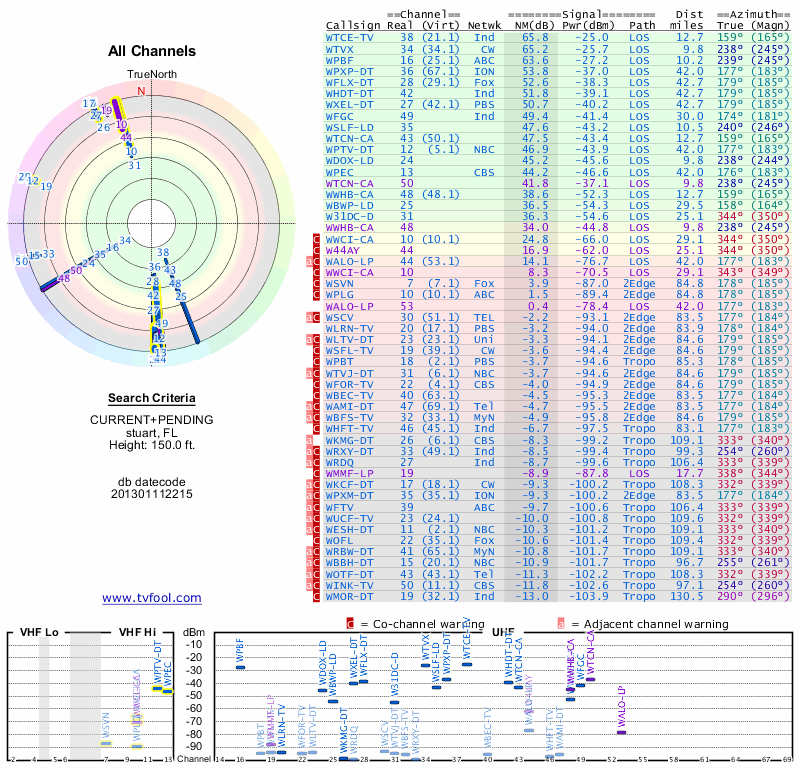Select the WPXP-DT callsign in the table
This screenshot has height=768, width=800.
pyautogui.click(x=349, y=71)
